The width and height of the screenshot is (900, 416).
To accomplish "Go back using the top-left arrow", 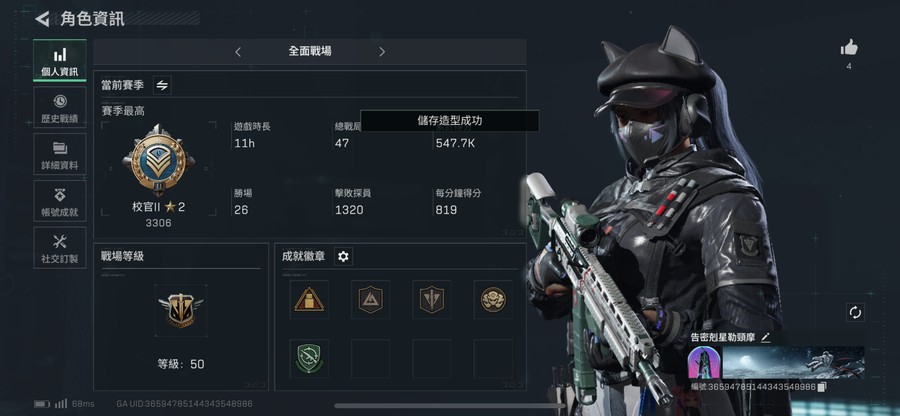I will [x=42, y=19].
